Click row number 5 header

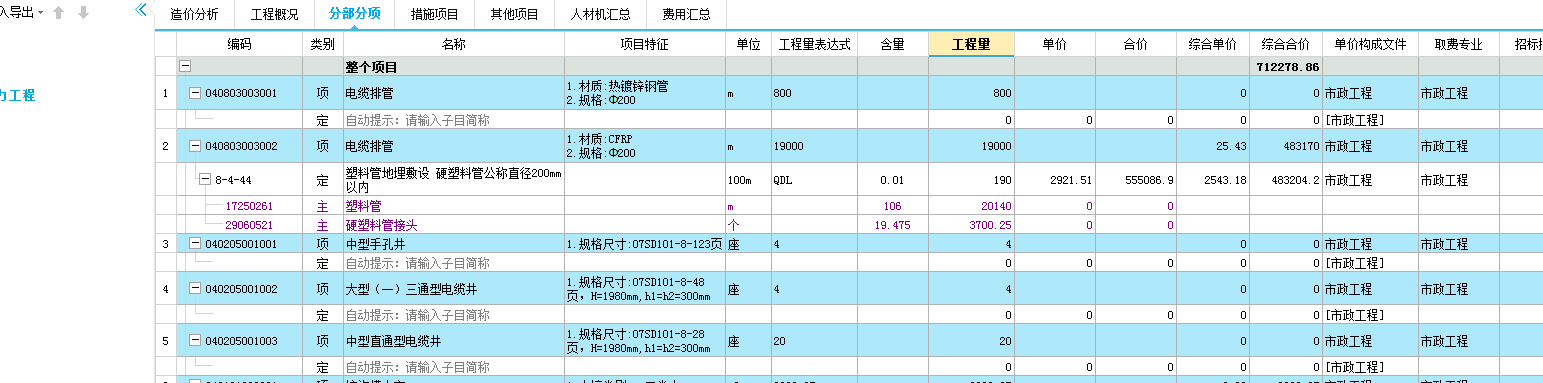166,341
